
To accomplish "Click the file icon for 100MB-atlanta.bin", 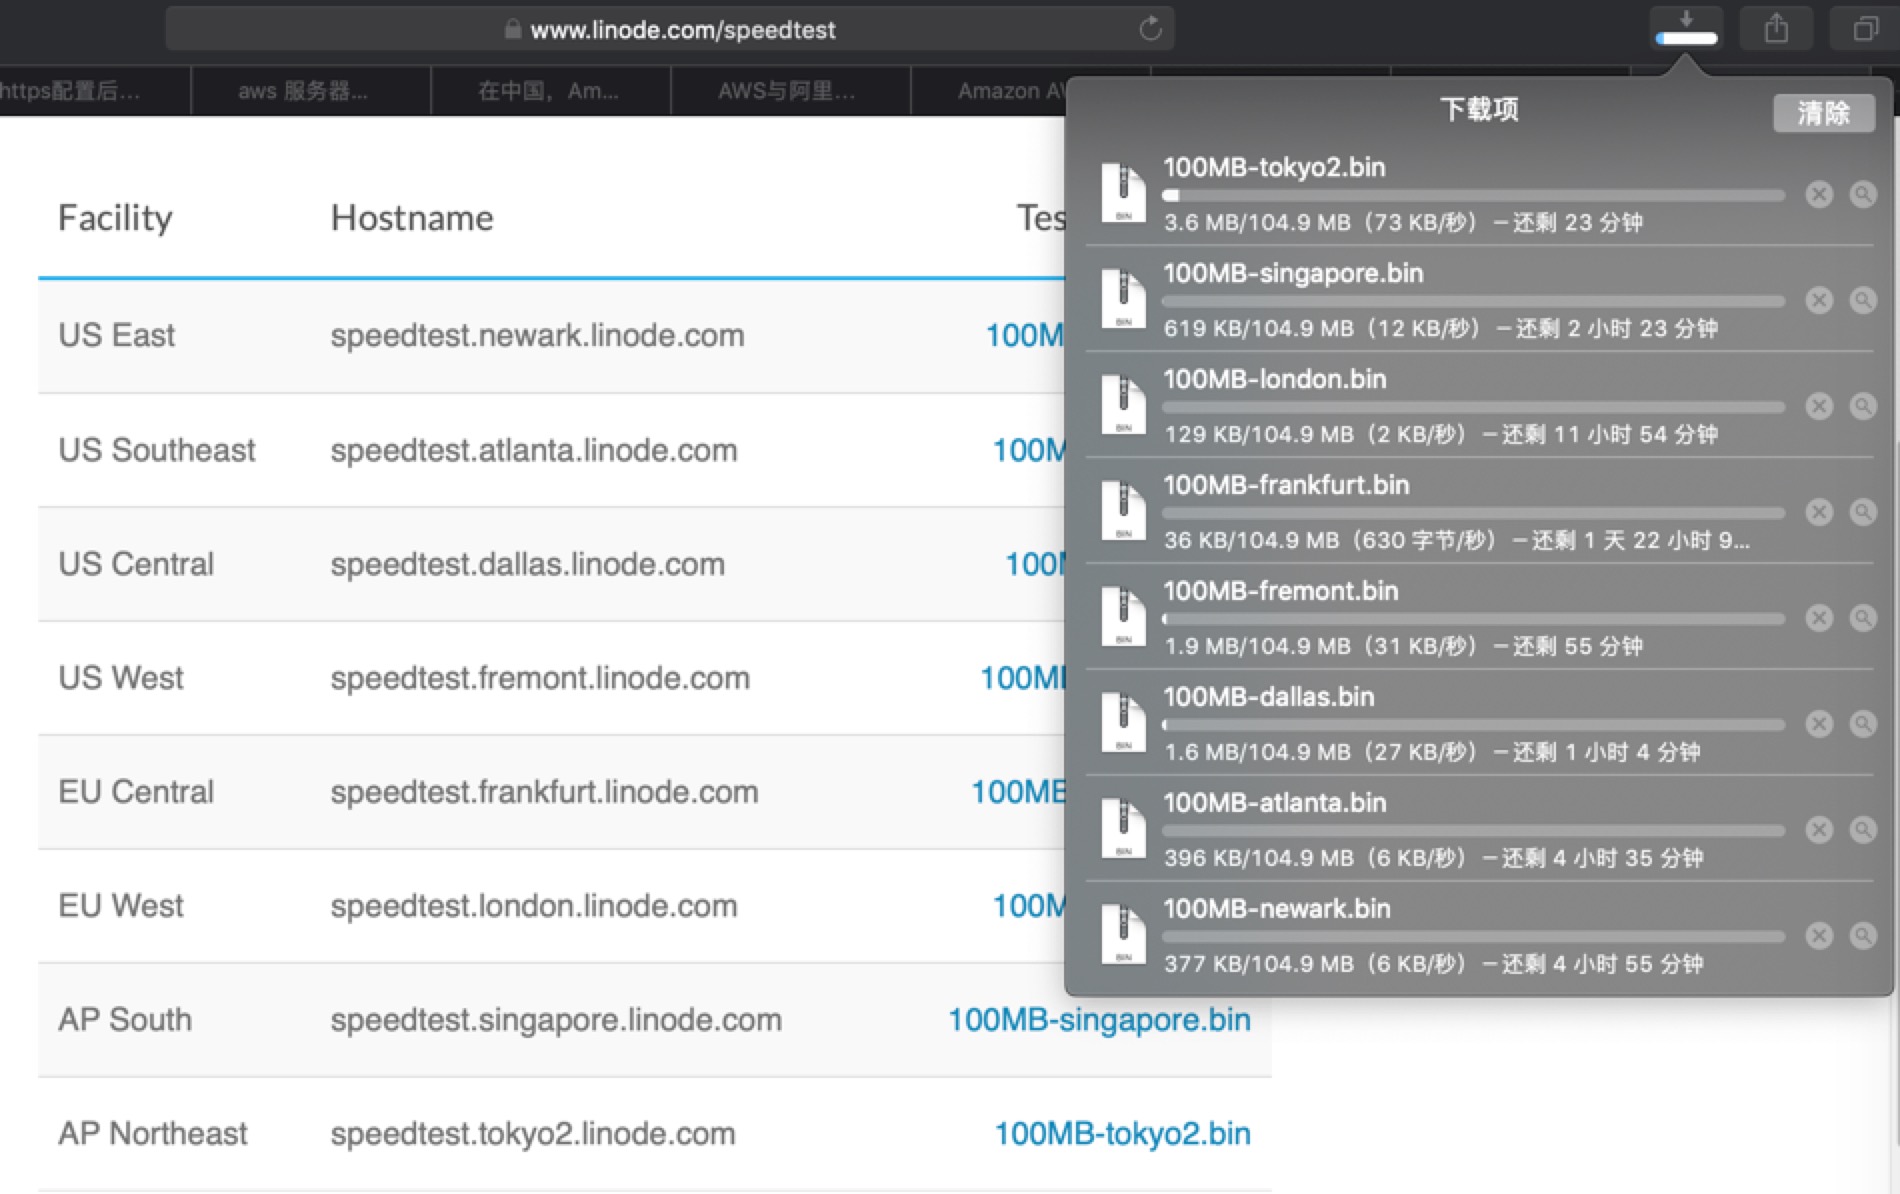I will 1123,829.
